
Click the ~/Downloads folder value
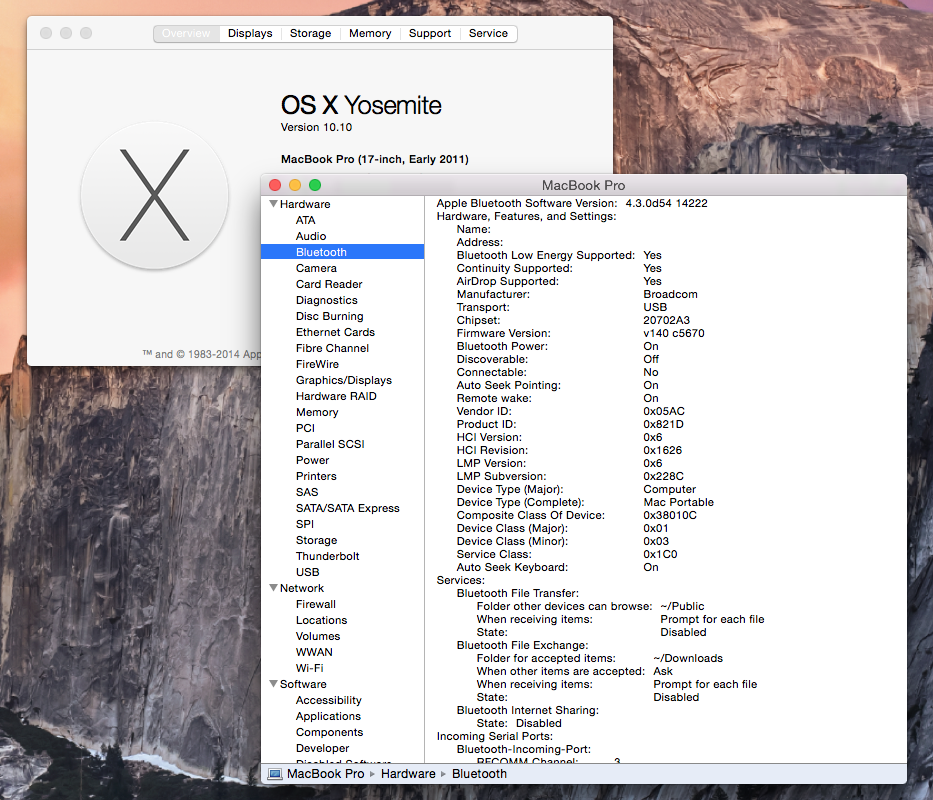[688, 658]
